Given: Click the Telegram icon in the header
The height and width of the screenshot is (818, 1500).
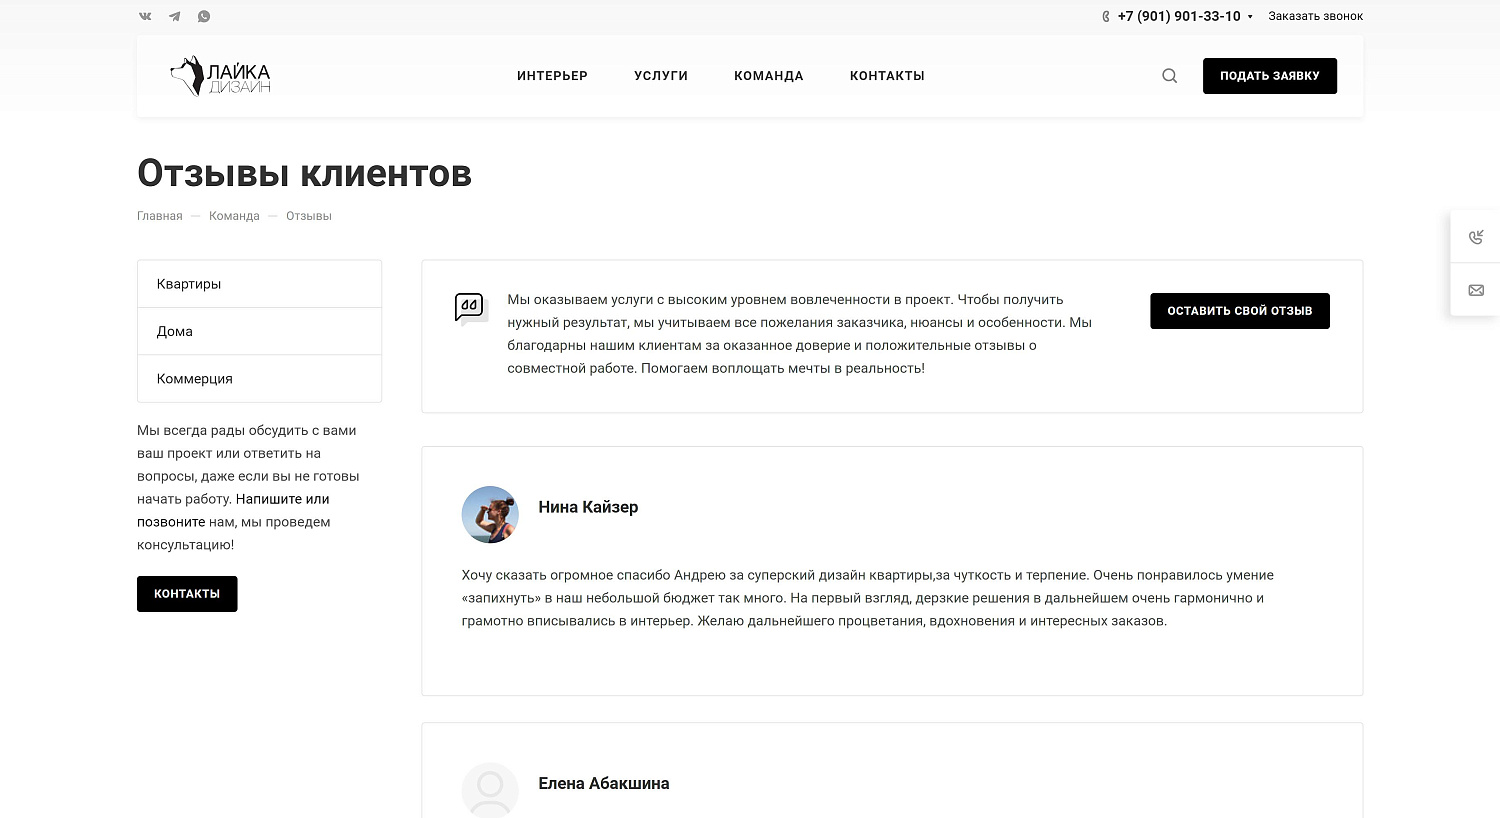Looking at the screenshot, I should (174, 16).
